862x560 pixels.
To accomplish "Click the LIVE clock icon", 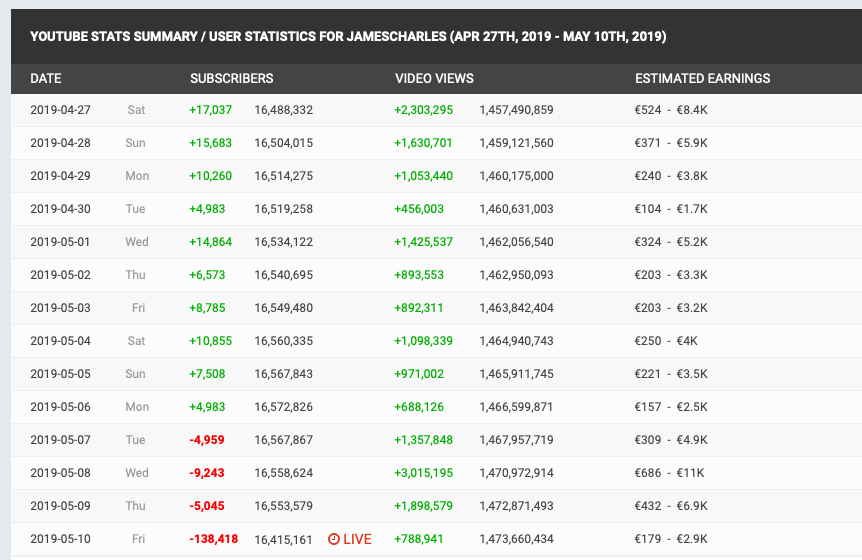I will (334, 539).
